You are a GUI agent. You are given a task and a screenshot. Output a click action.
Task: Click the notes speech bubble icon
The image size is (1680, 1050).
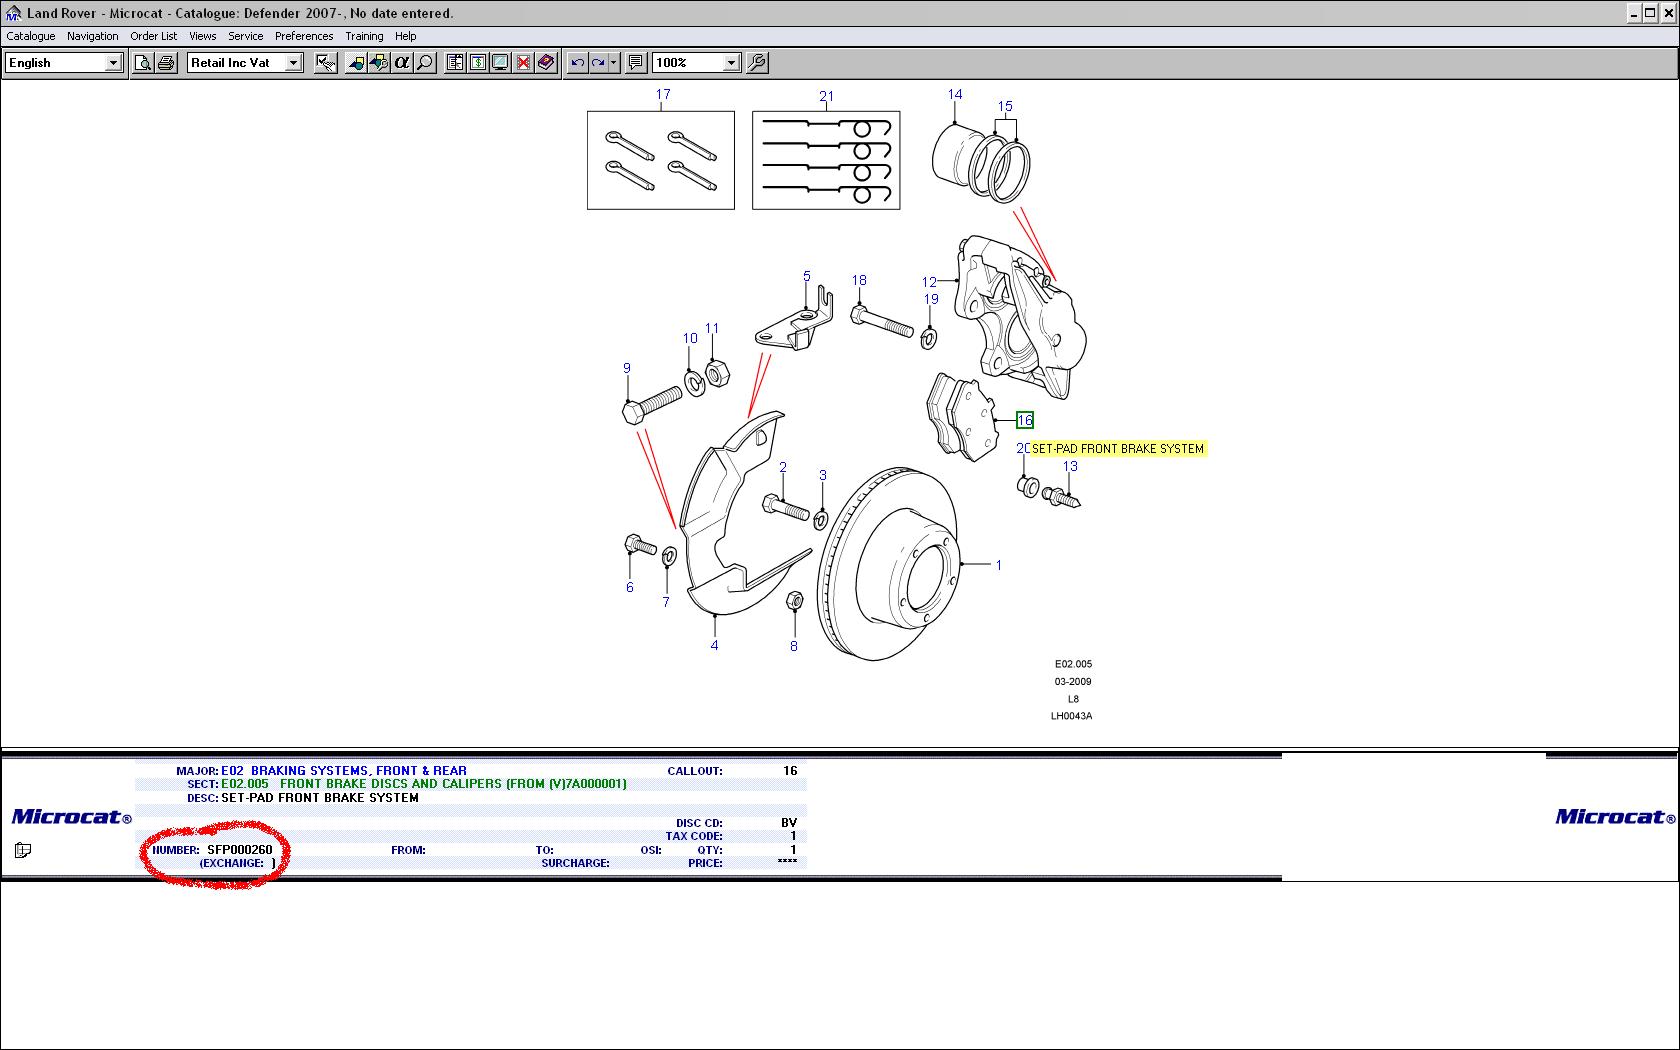[x=636, y=63]
